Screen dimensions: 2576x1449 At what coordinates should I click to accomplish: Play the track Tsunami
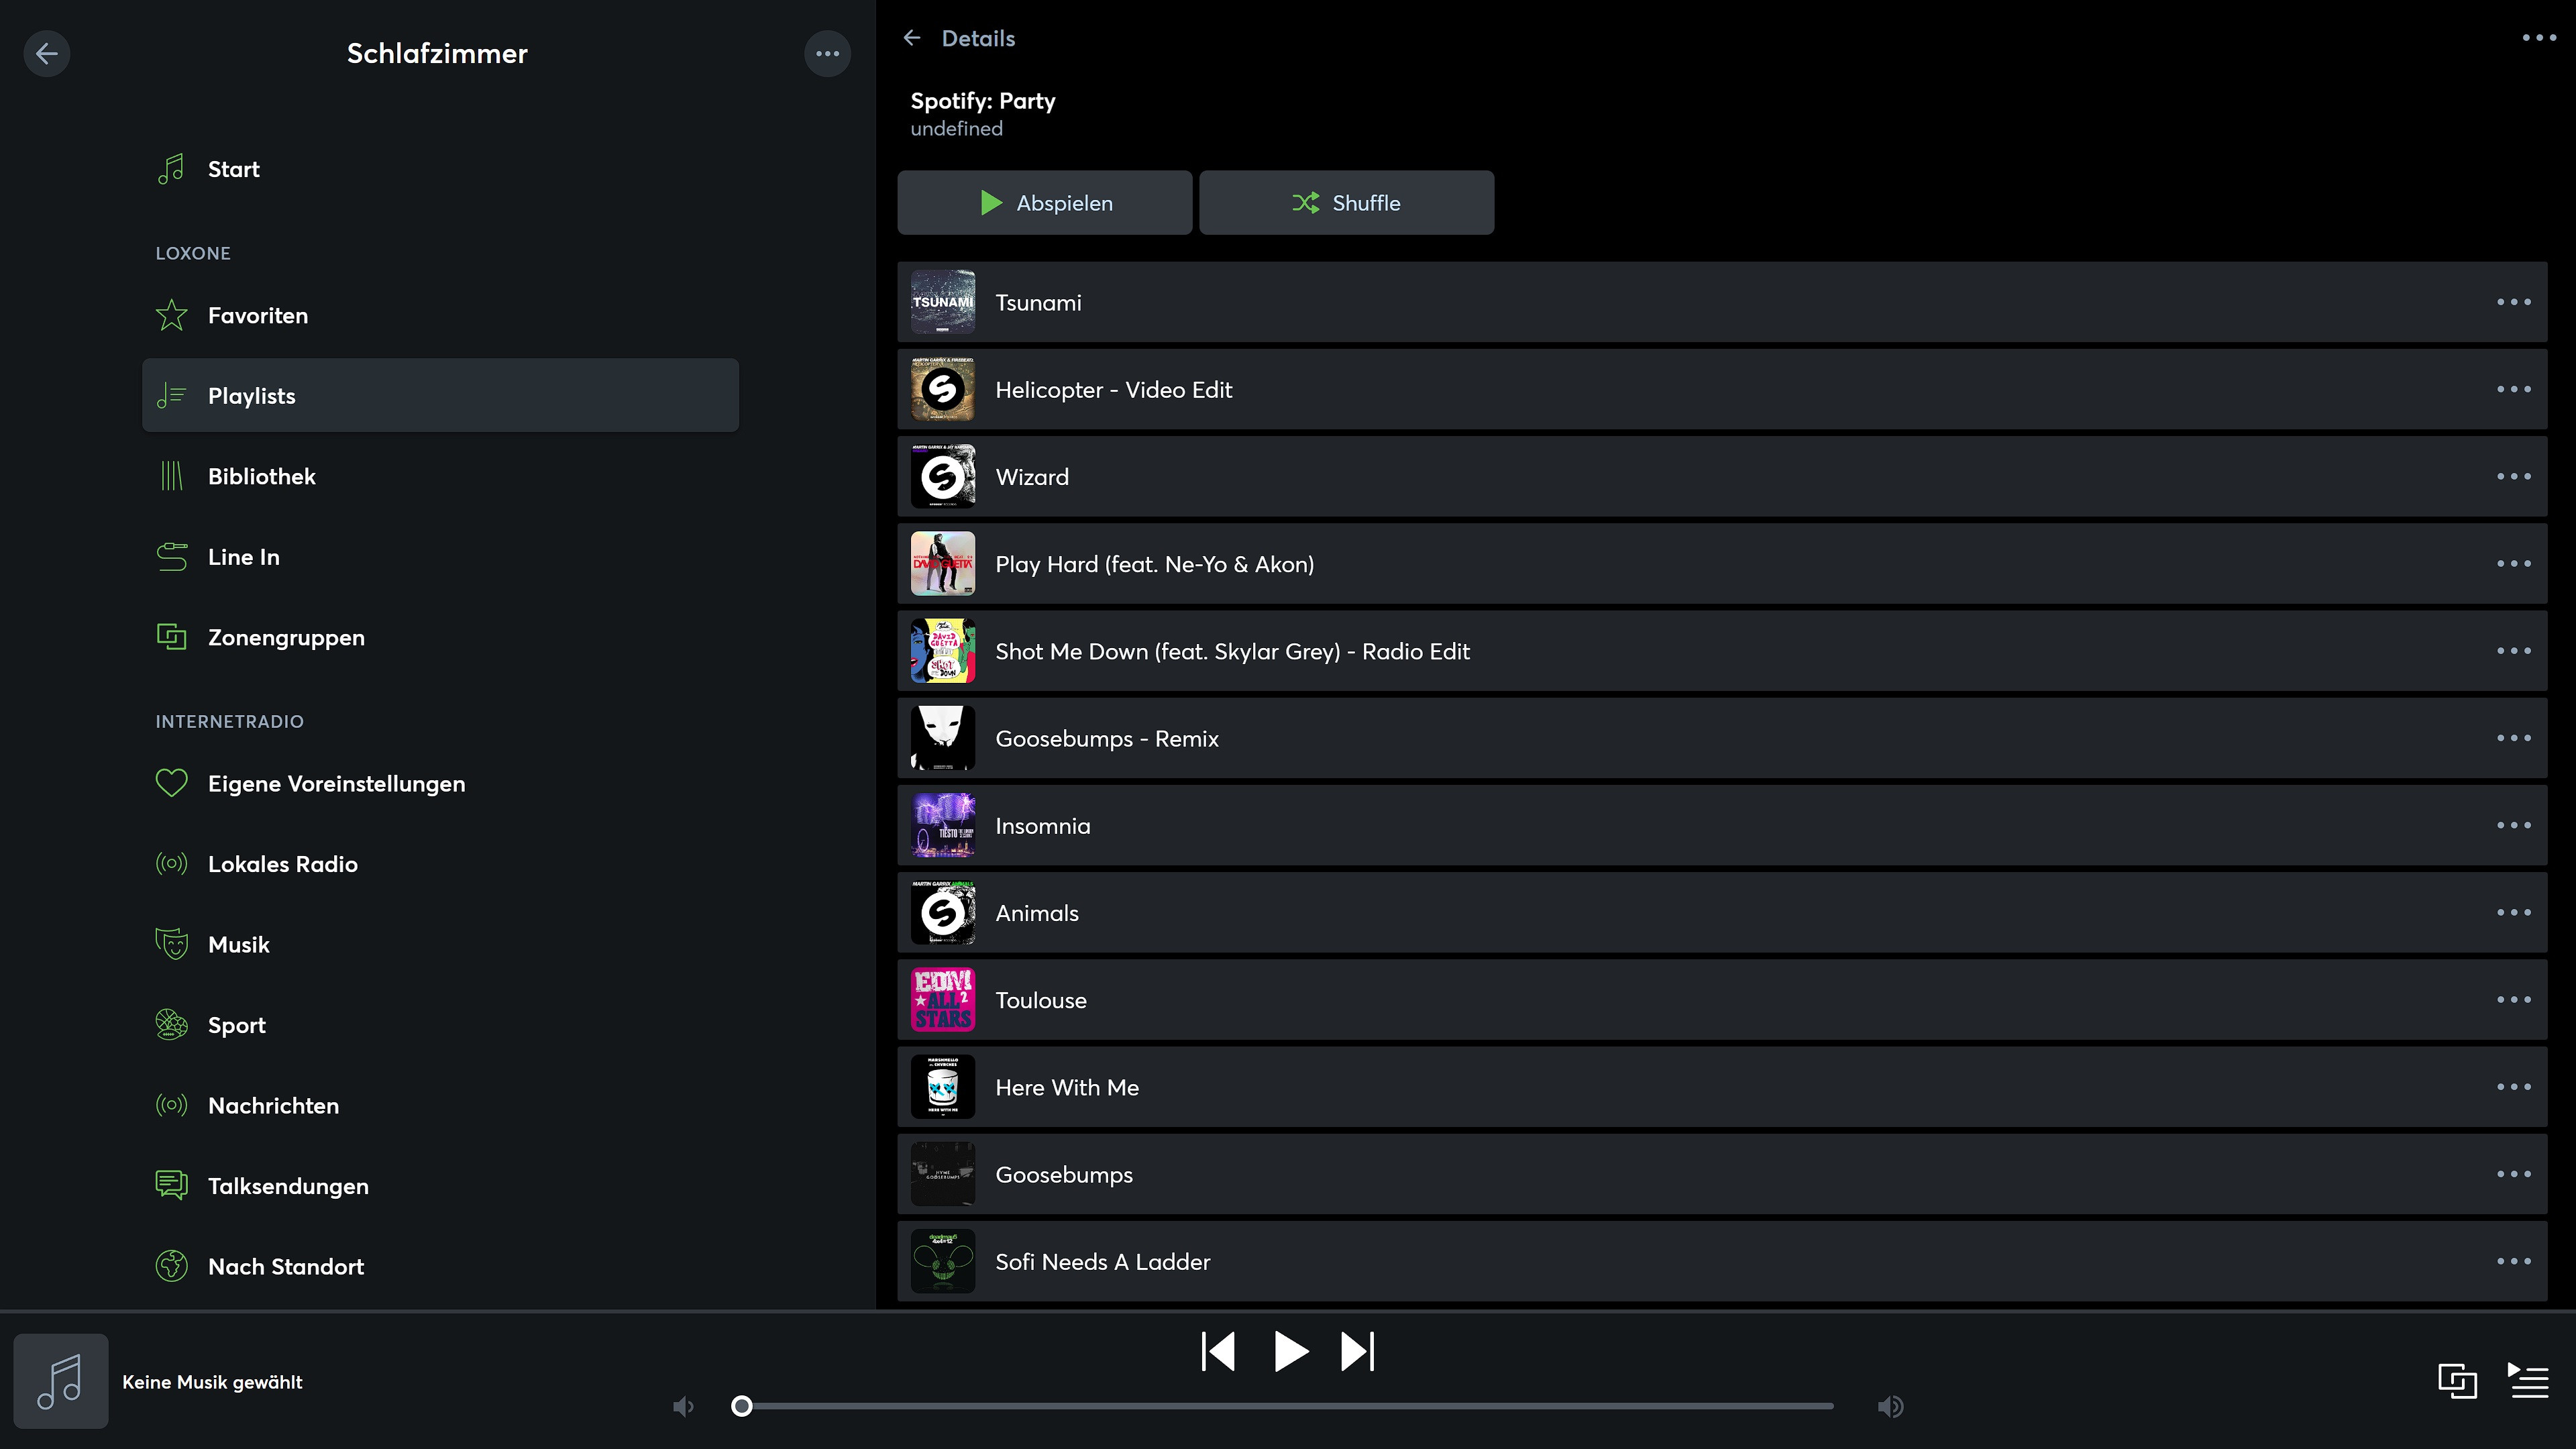(x=1722, y=302)
